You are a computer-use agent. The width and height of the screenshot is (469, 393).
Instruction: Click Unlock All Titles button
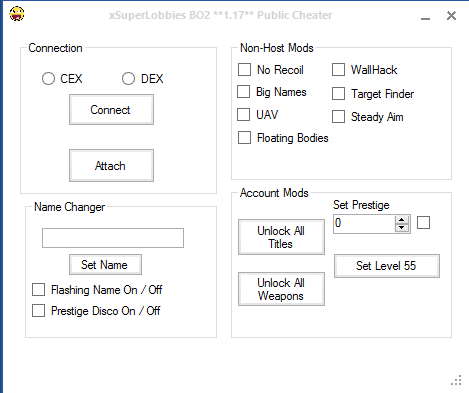click(281, 237)
